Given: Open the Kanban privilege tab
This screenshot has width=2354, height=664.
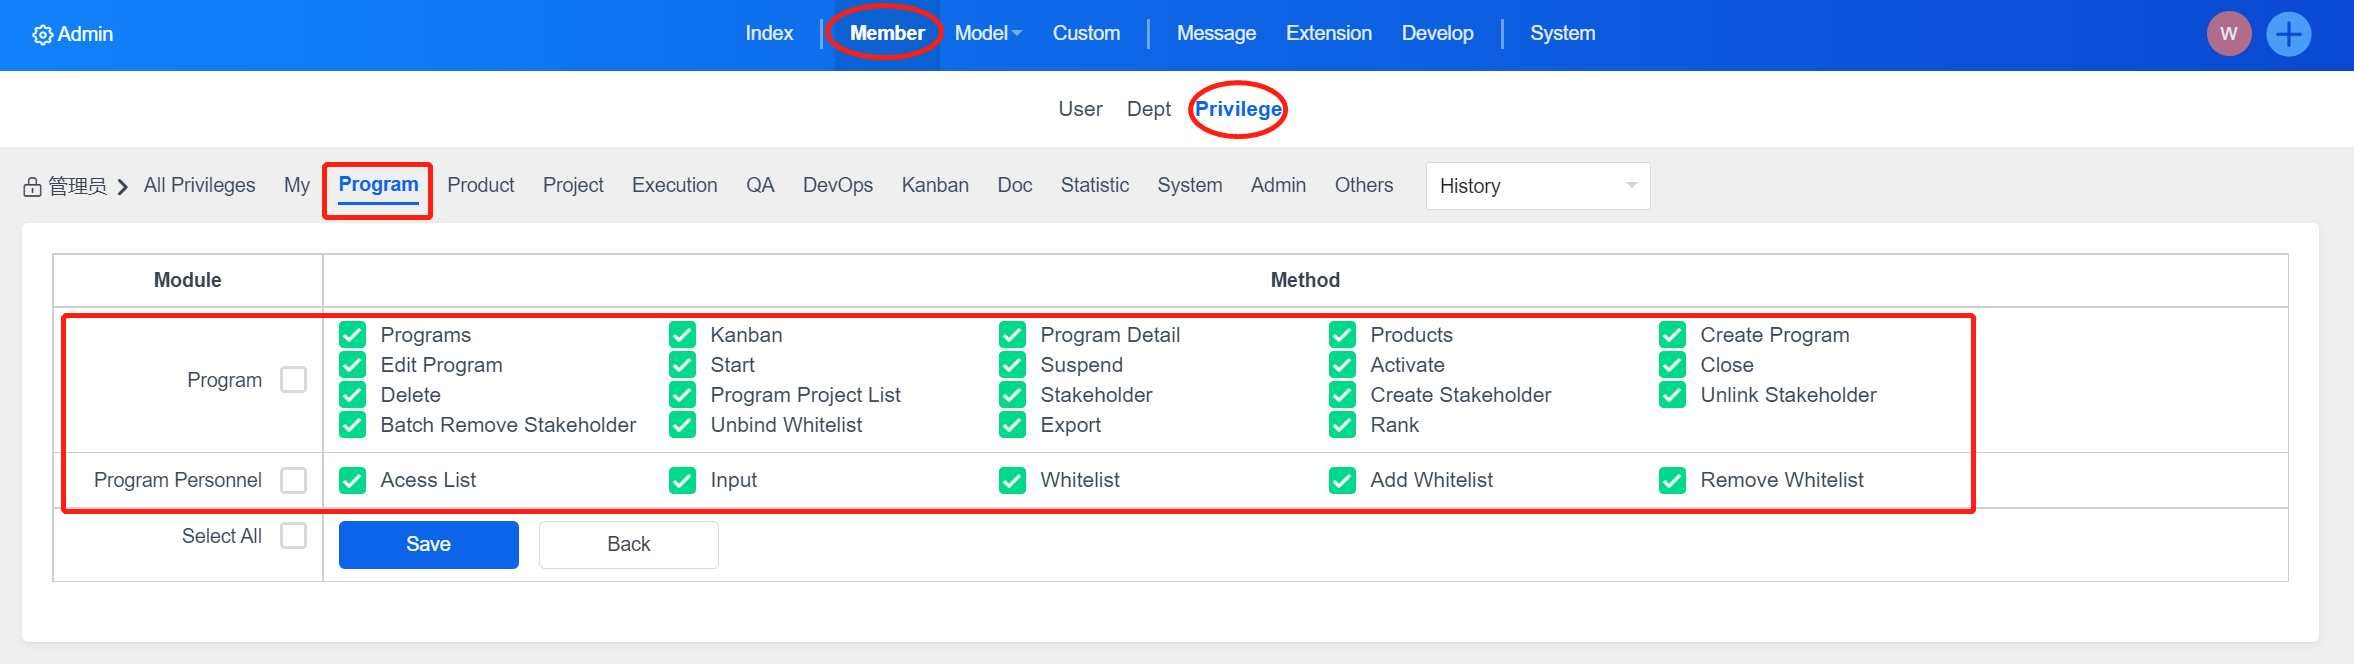Looking at the screenshot, I should [934, 185].
